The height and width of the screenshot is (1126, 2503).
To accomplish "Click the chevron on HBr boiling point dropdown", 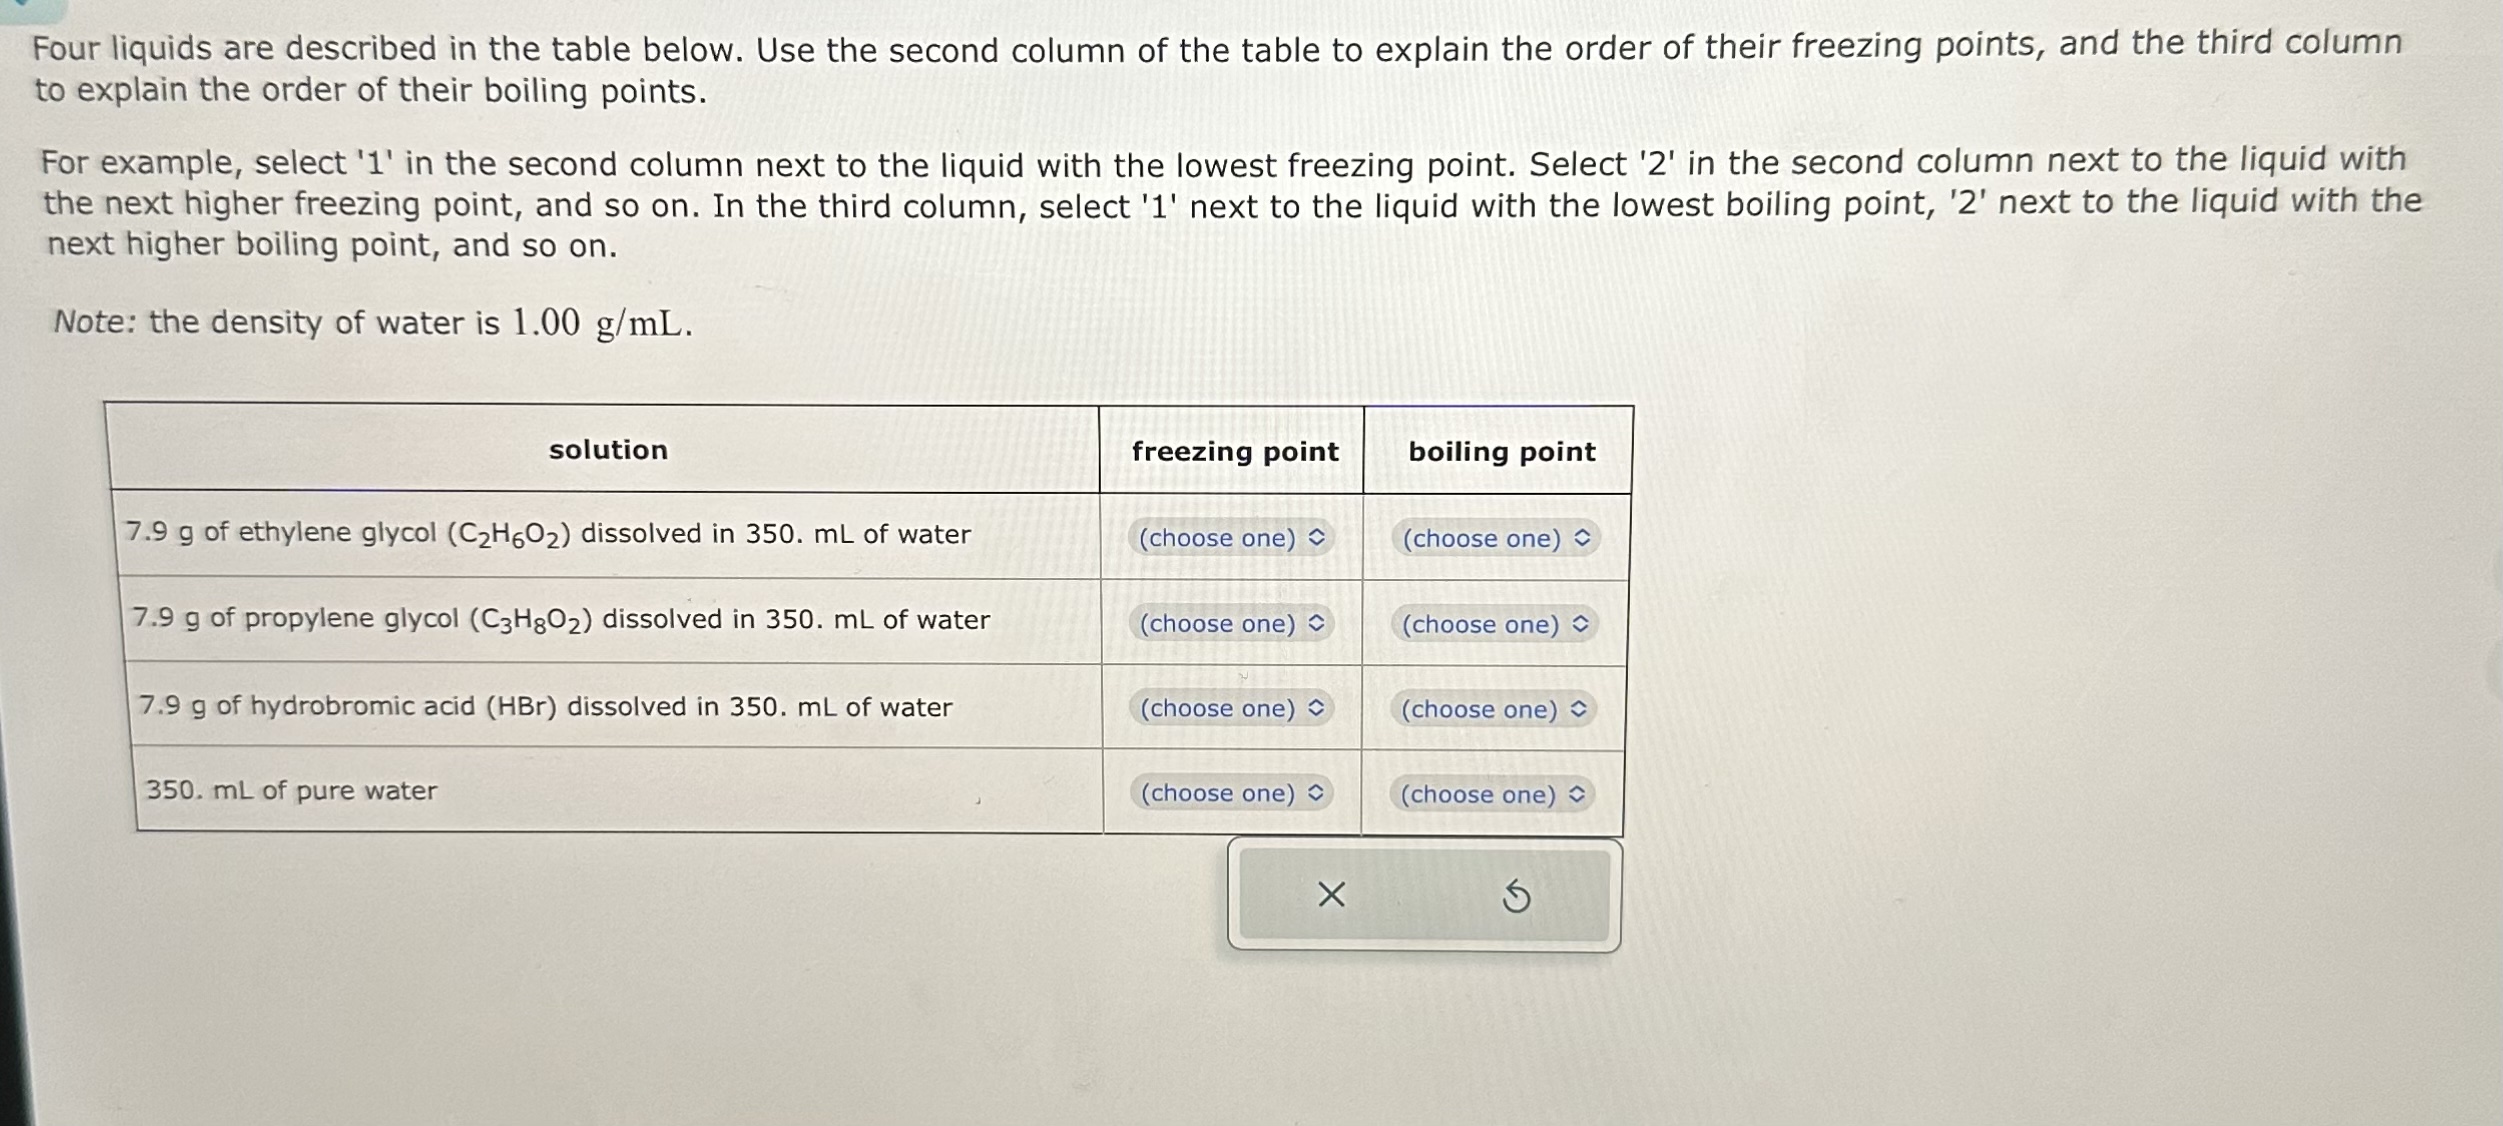I will (x=1582, y=708).
